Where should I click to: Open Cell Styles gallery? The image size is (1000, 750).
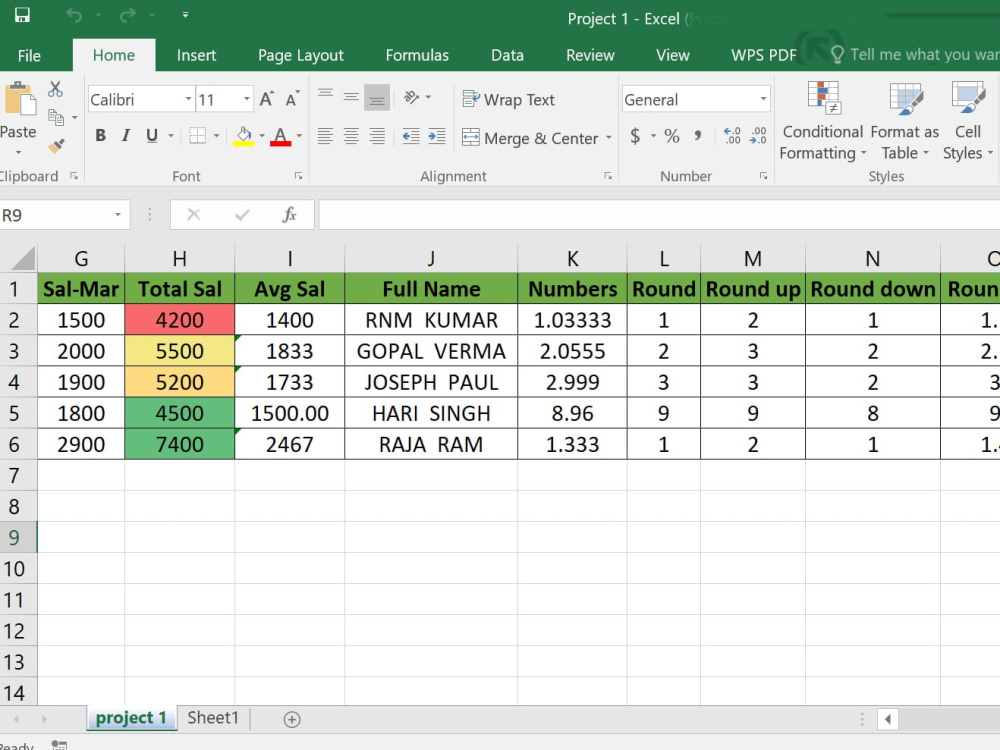(x=967, y=121)
